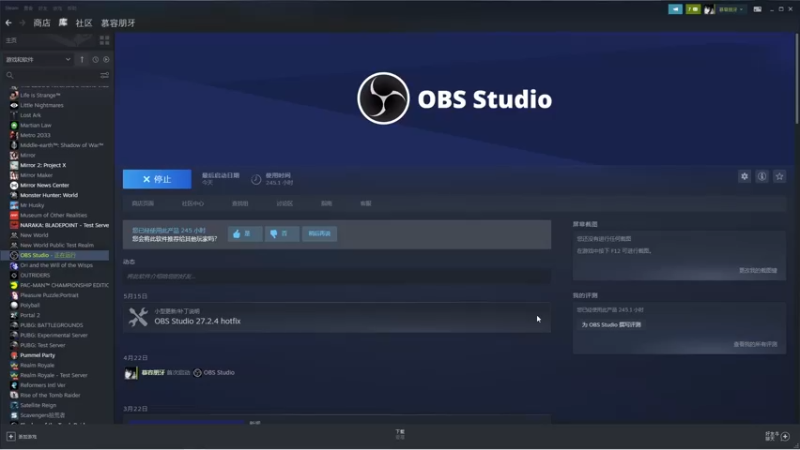Open the Community Hub link under the stop button
Screen dimensions: 800x450
click(x=192, y=204)
